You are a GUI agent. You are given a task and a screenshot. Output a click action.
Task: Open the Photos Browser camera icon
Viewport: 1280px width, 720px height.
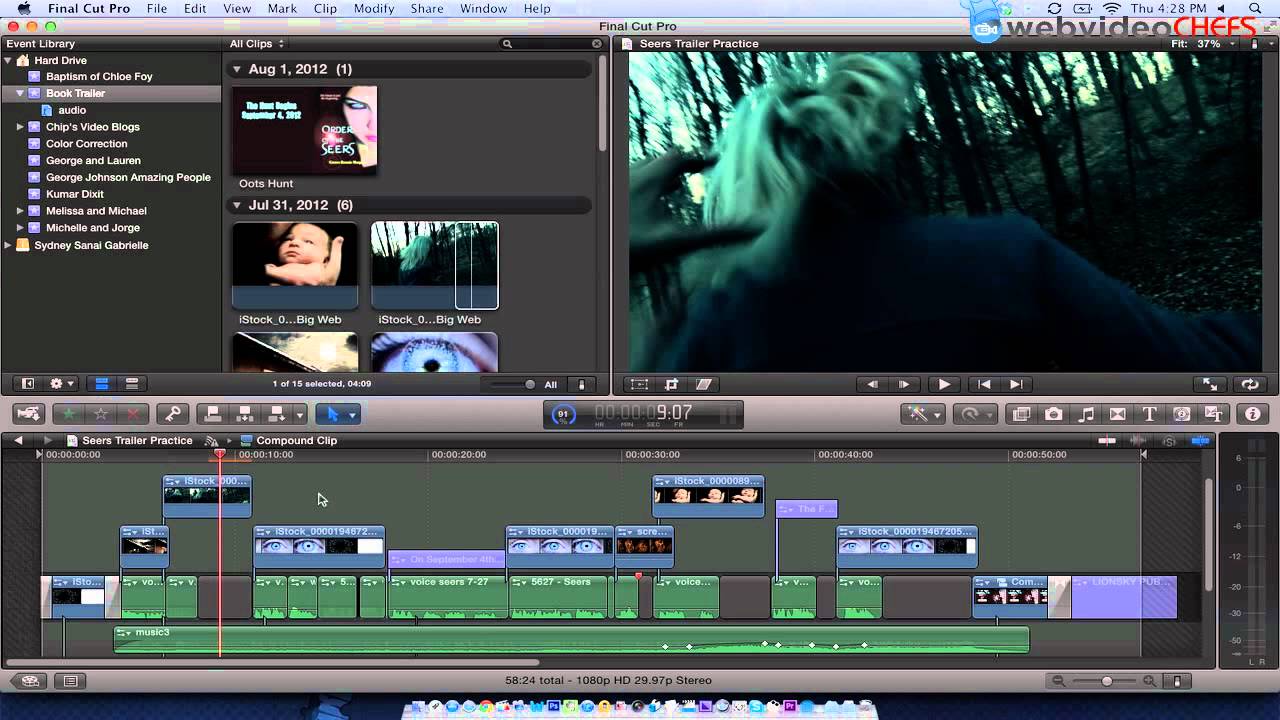(1053, 413)
